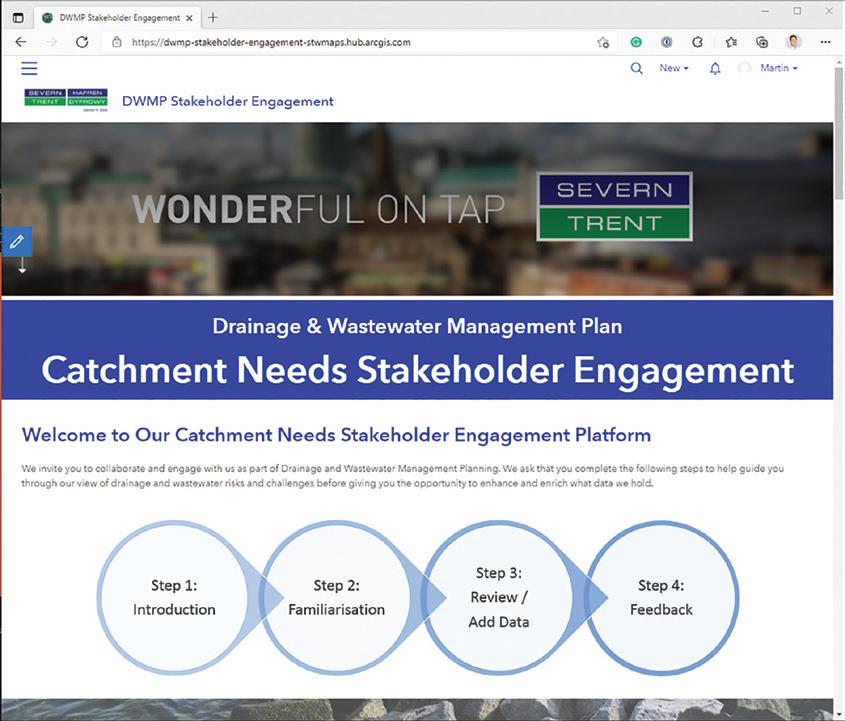Open the notifications bell
Viewport: 845px width, 721px height.
[x=715, y=68]
